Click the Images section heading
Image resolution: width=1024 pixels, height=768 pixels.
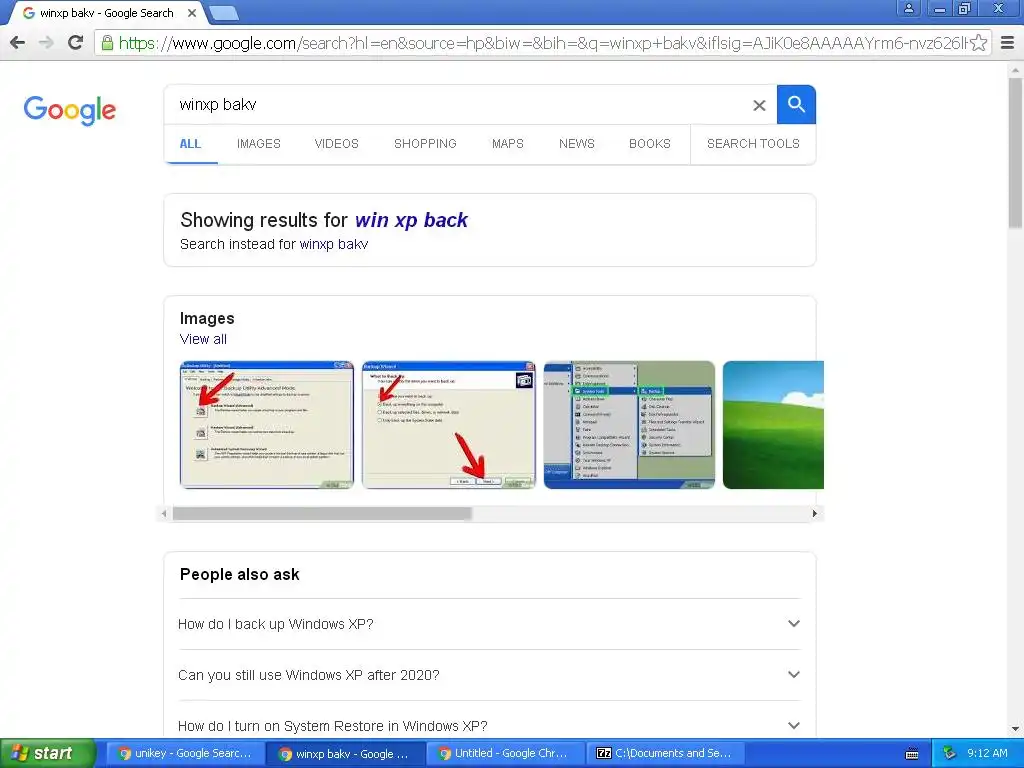coord(207,318)
